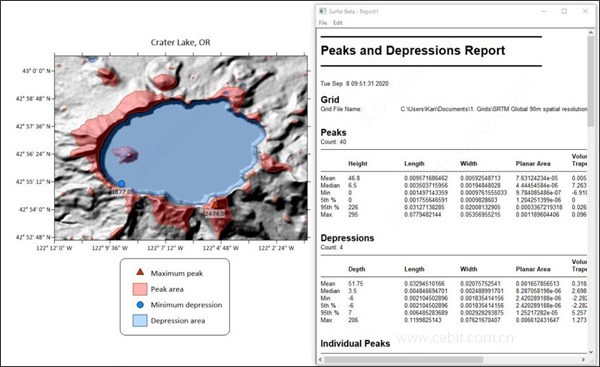
Task: Select the pink Peak area legend swatch
Action: click(x=140, y=289)
